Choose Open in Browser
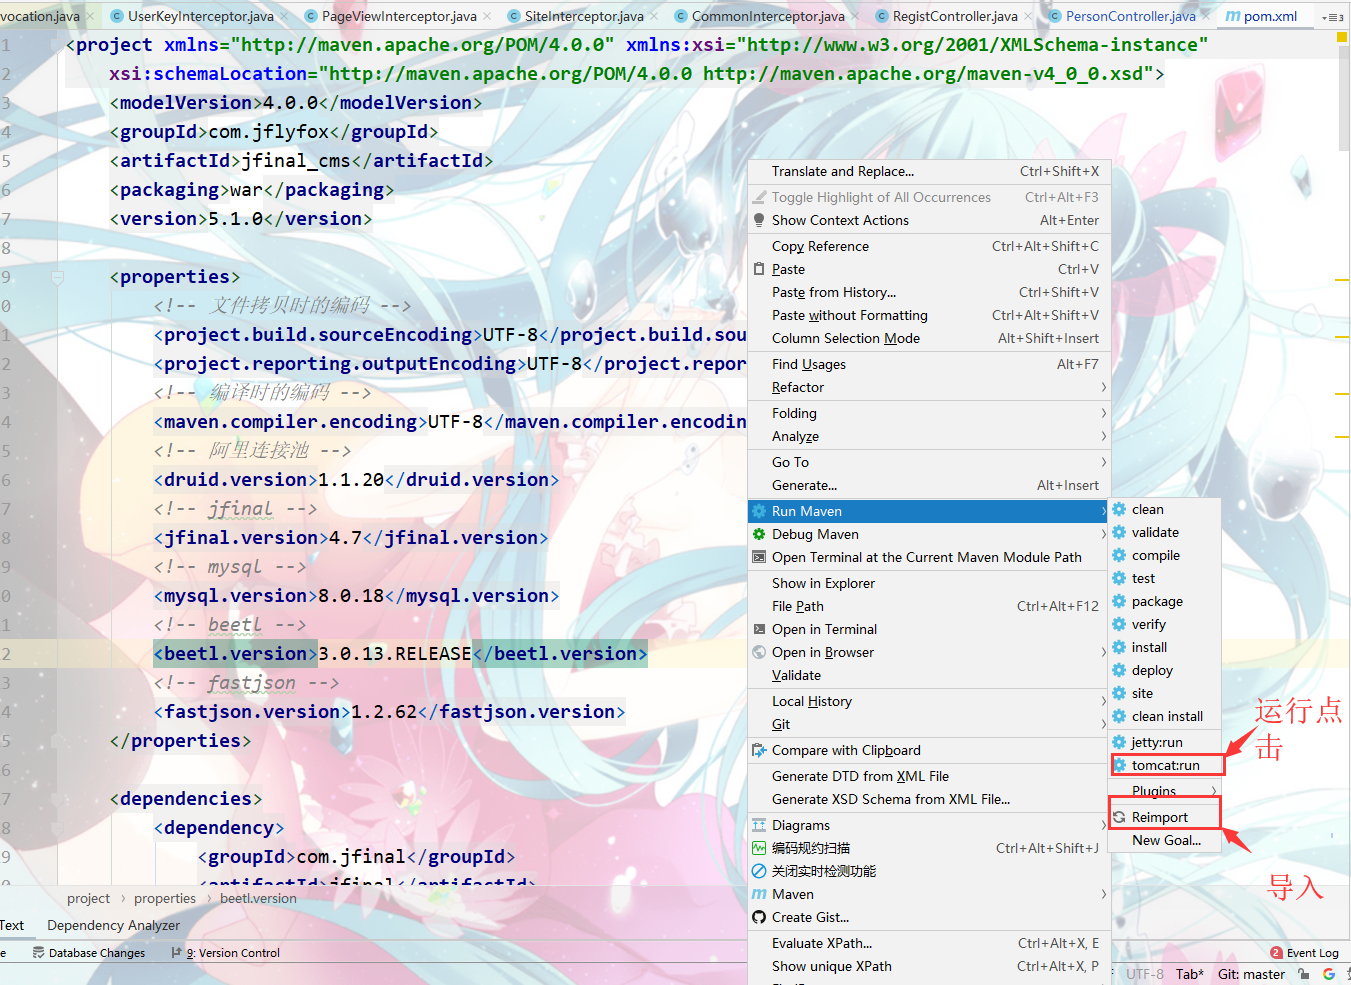1351x985 pixels. [929, 652]
